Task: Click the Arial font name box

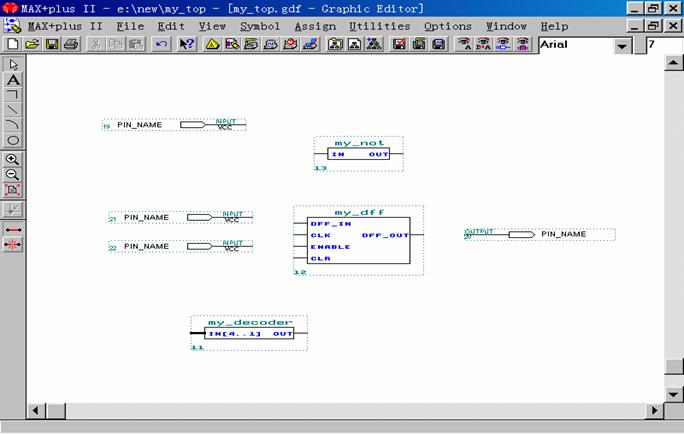Action: (577, 45)
